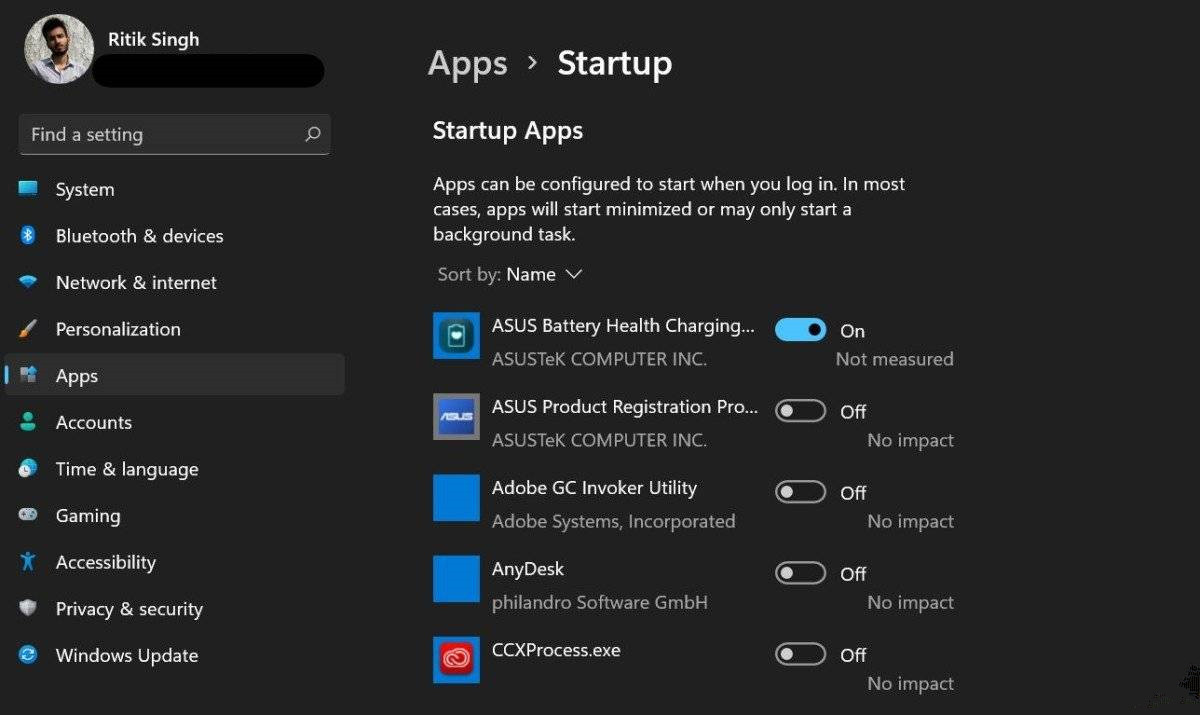The width and height of the screenshot is (1200, 715).
Task: Click the Network & internet globe icon
Action: pos(30,282)
